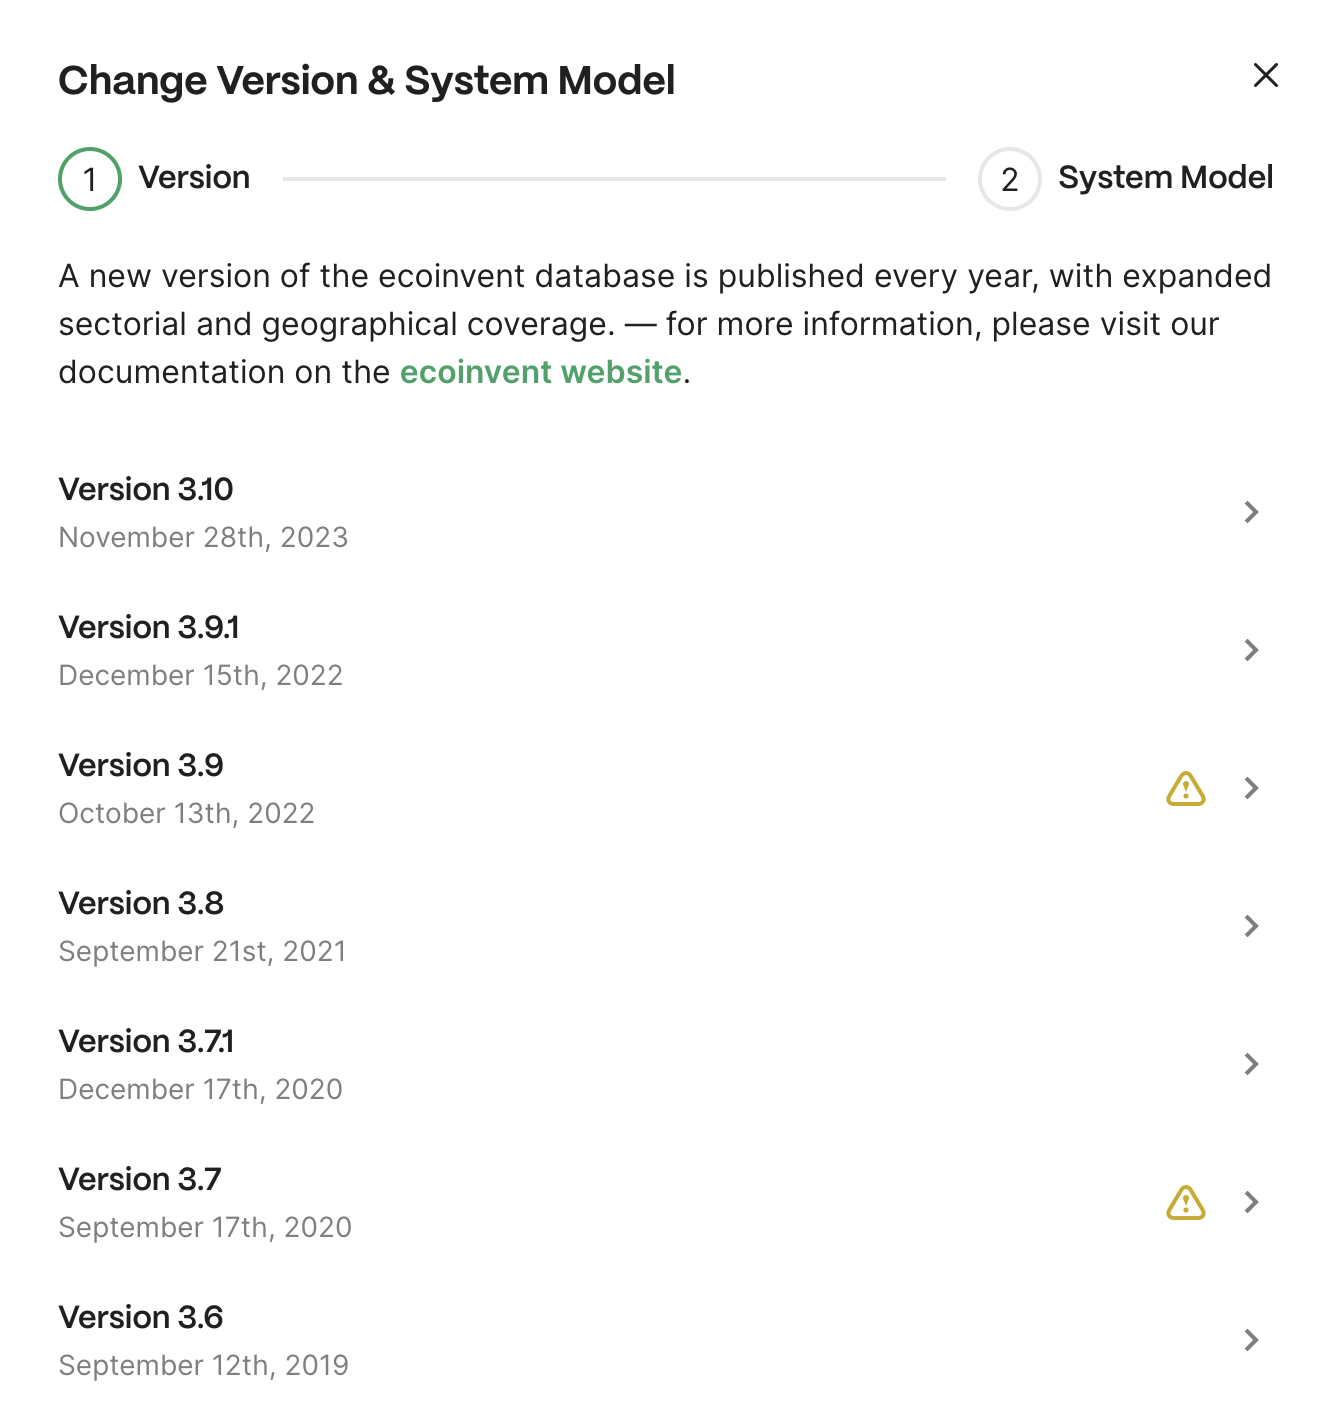Open the ecoinvent website link

pos(540,372)
